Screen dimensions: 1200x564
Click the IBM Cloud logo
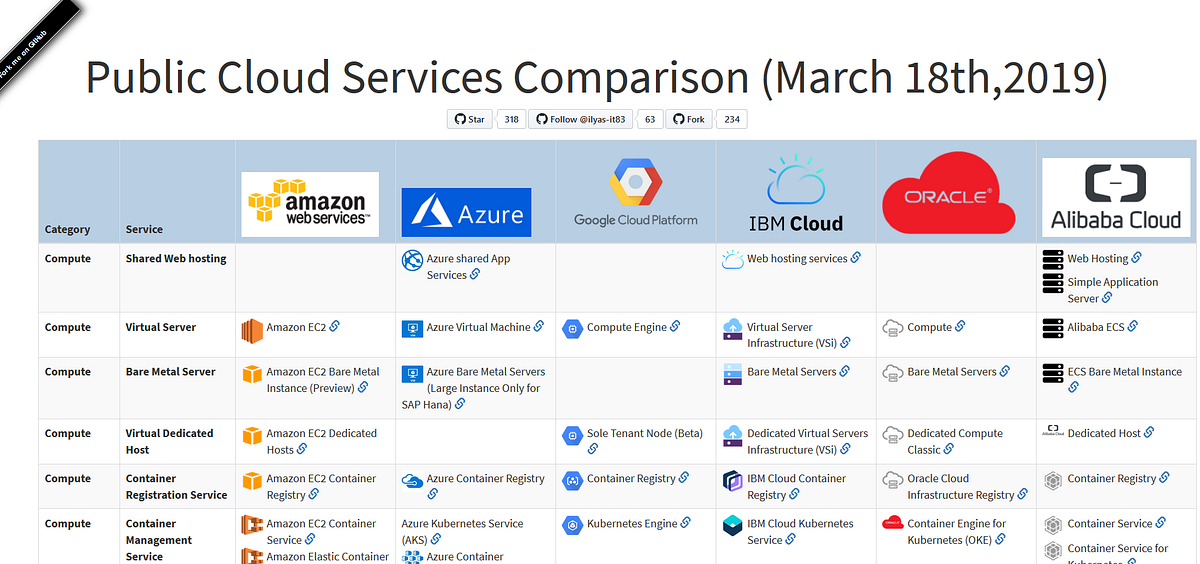click(796, 194)
